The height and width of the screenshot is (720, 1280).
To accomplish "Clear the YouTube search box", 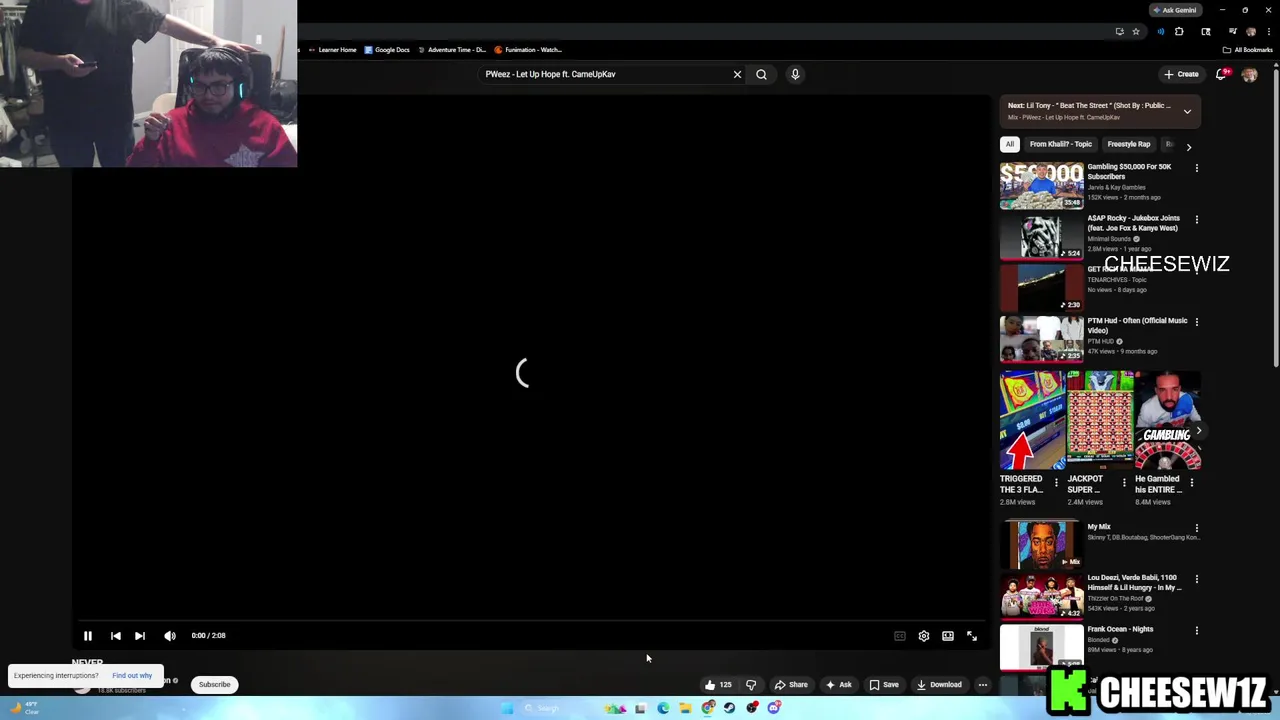I will pos(737,74).
